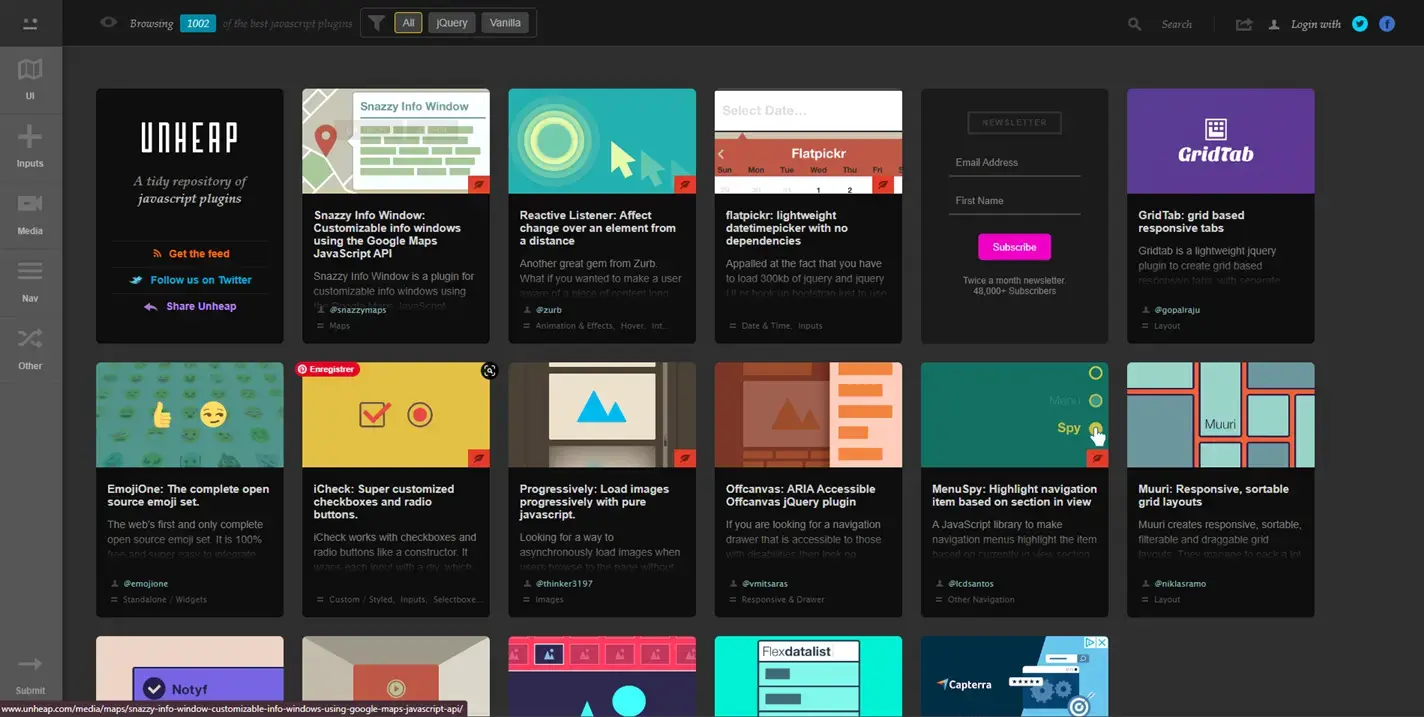Select the All filter
Viewport: 1424px width, 717px height.
click(x=408, y=23)
